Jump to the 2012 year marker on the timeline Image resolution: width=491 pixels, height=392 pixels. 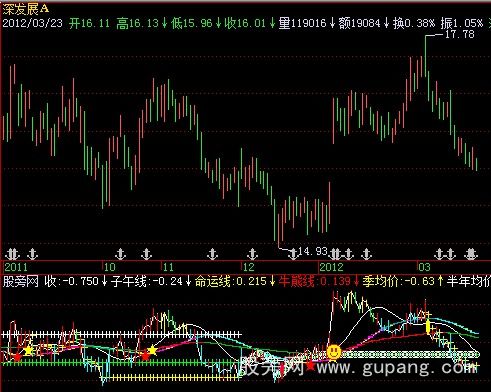pyautogui.click(x=332, y=267)
